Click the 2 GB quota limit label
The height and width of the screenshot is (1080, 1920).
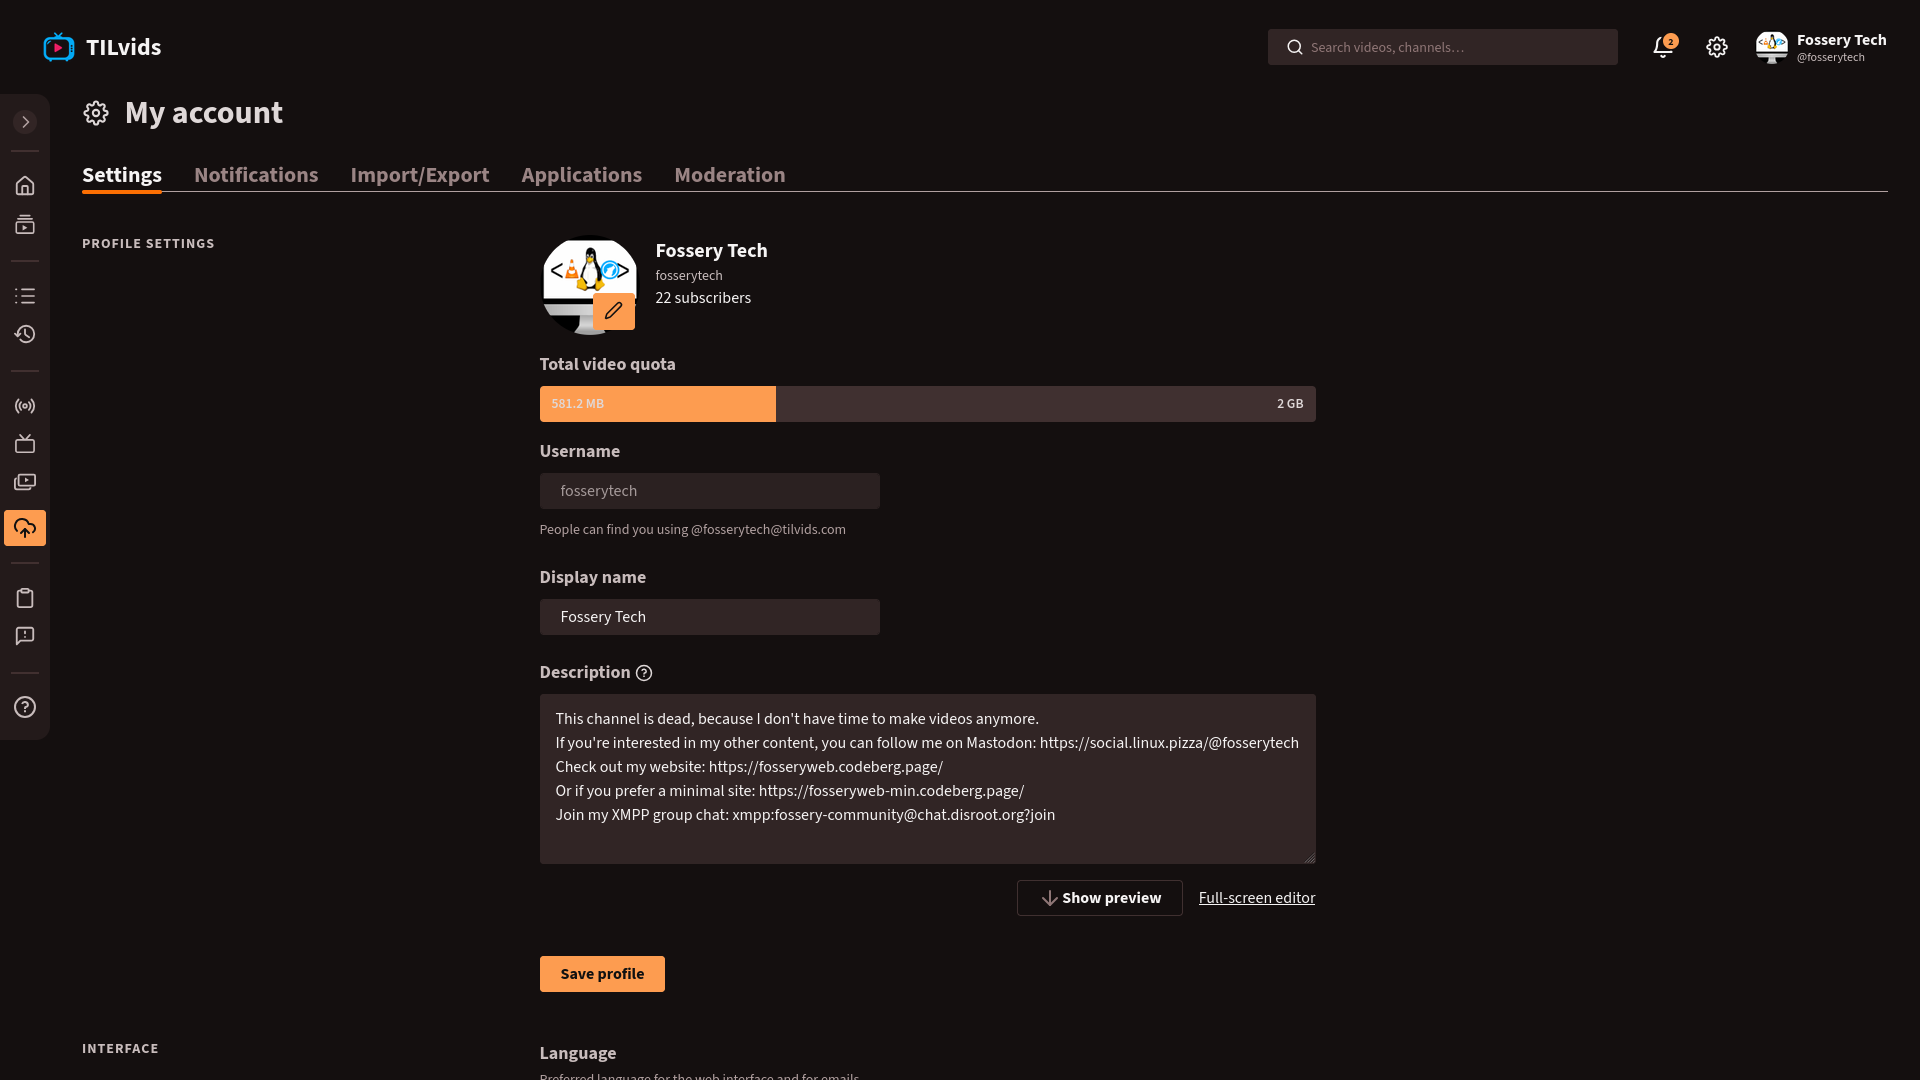tap(1290, 404)
